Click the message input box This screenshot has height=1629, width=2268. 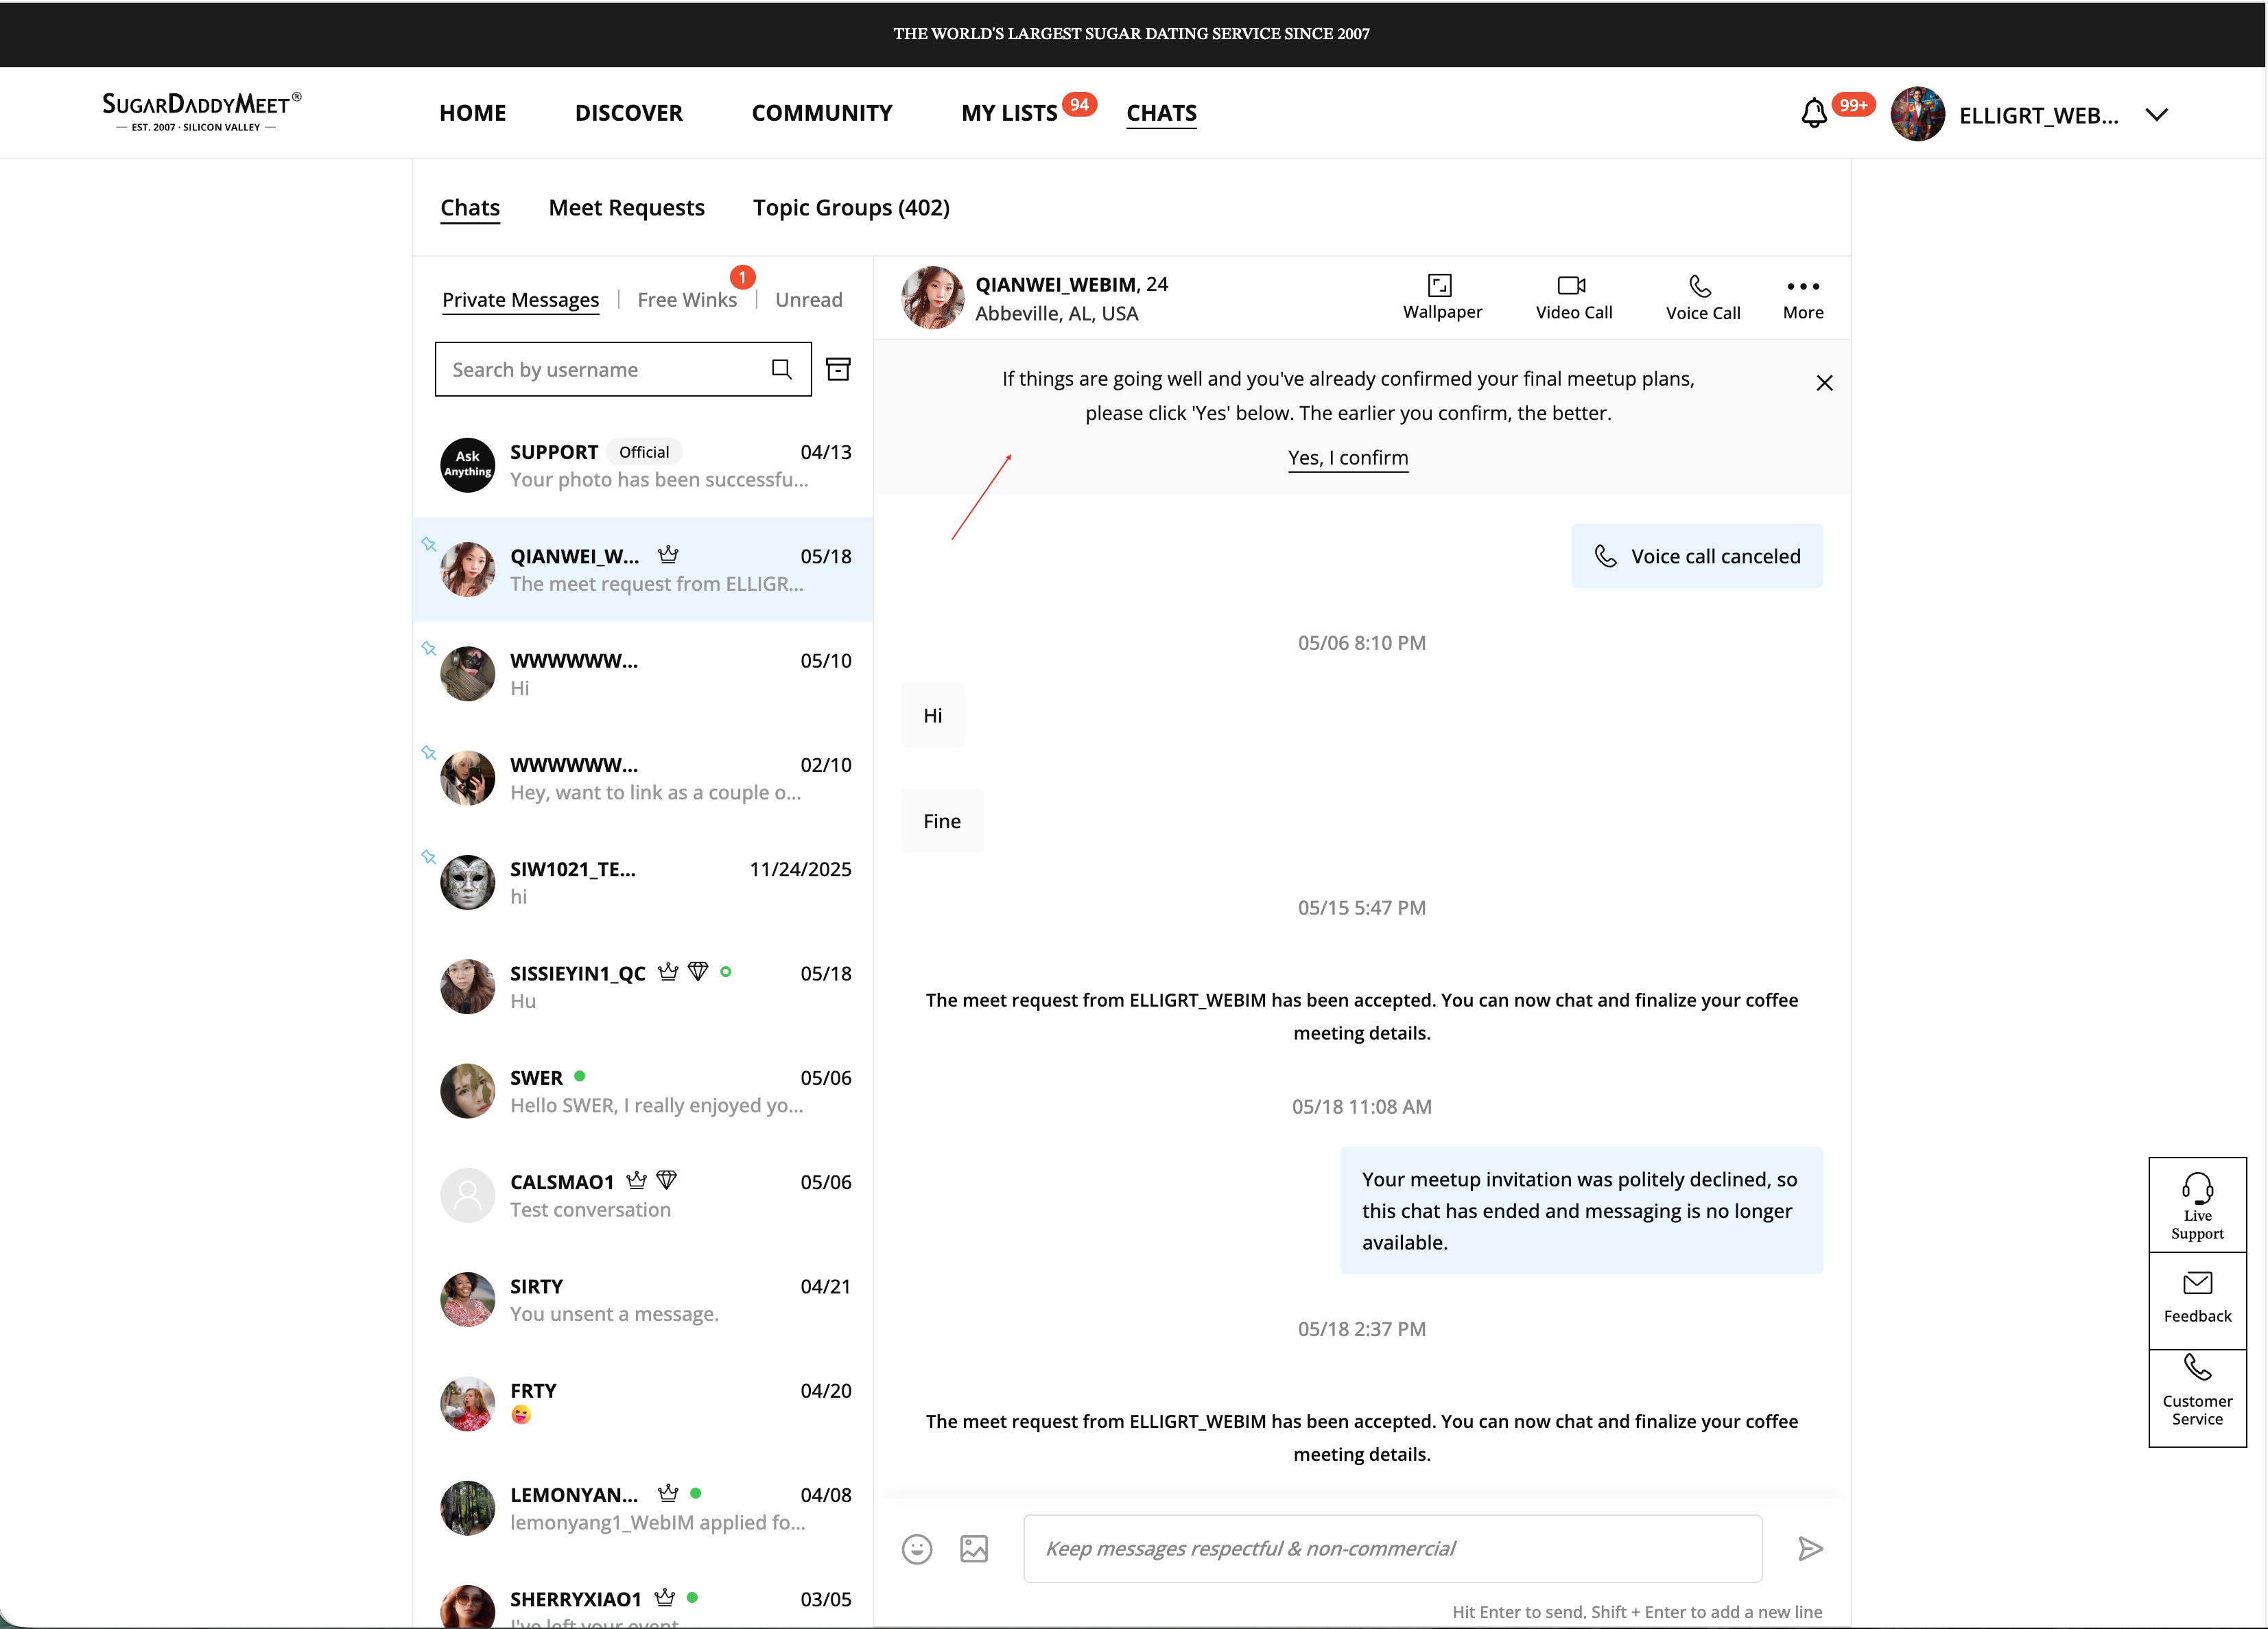[x=1392, y=1548]
